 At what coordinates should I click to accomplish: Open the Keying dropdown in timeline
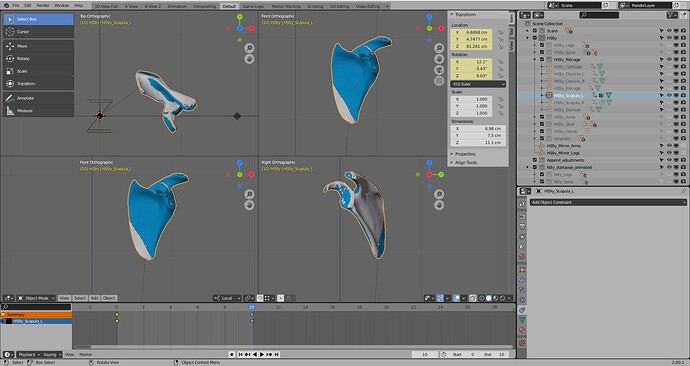pyautogui.click(x=52, y=354)
